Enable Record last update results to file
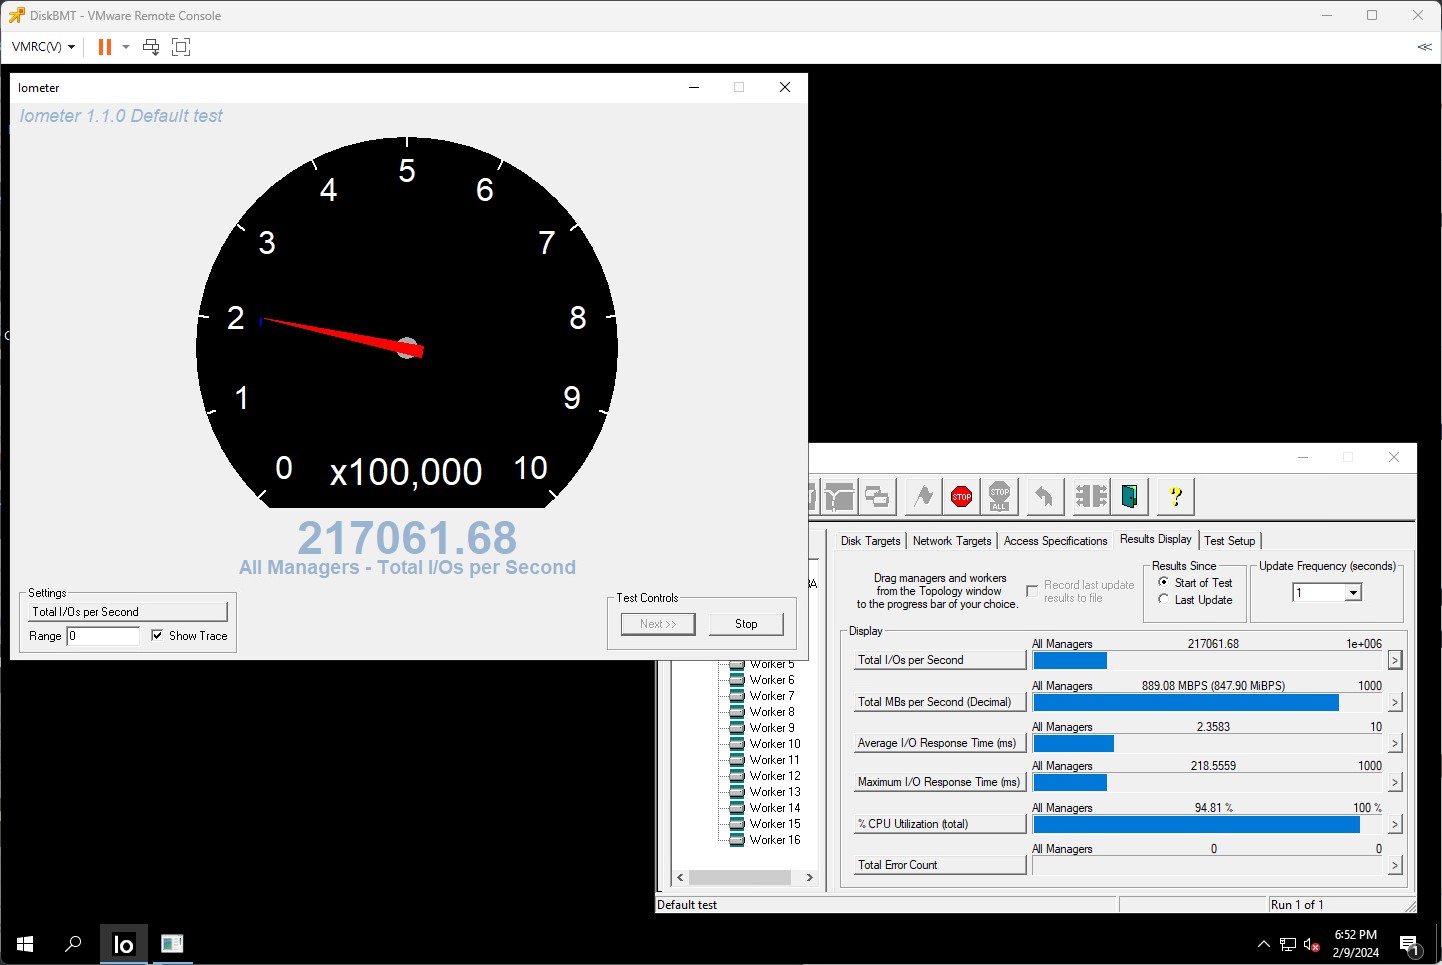The image size is (1442, 965). pyautogui.click(x=1032, y=591)
